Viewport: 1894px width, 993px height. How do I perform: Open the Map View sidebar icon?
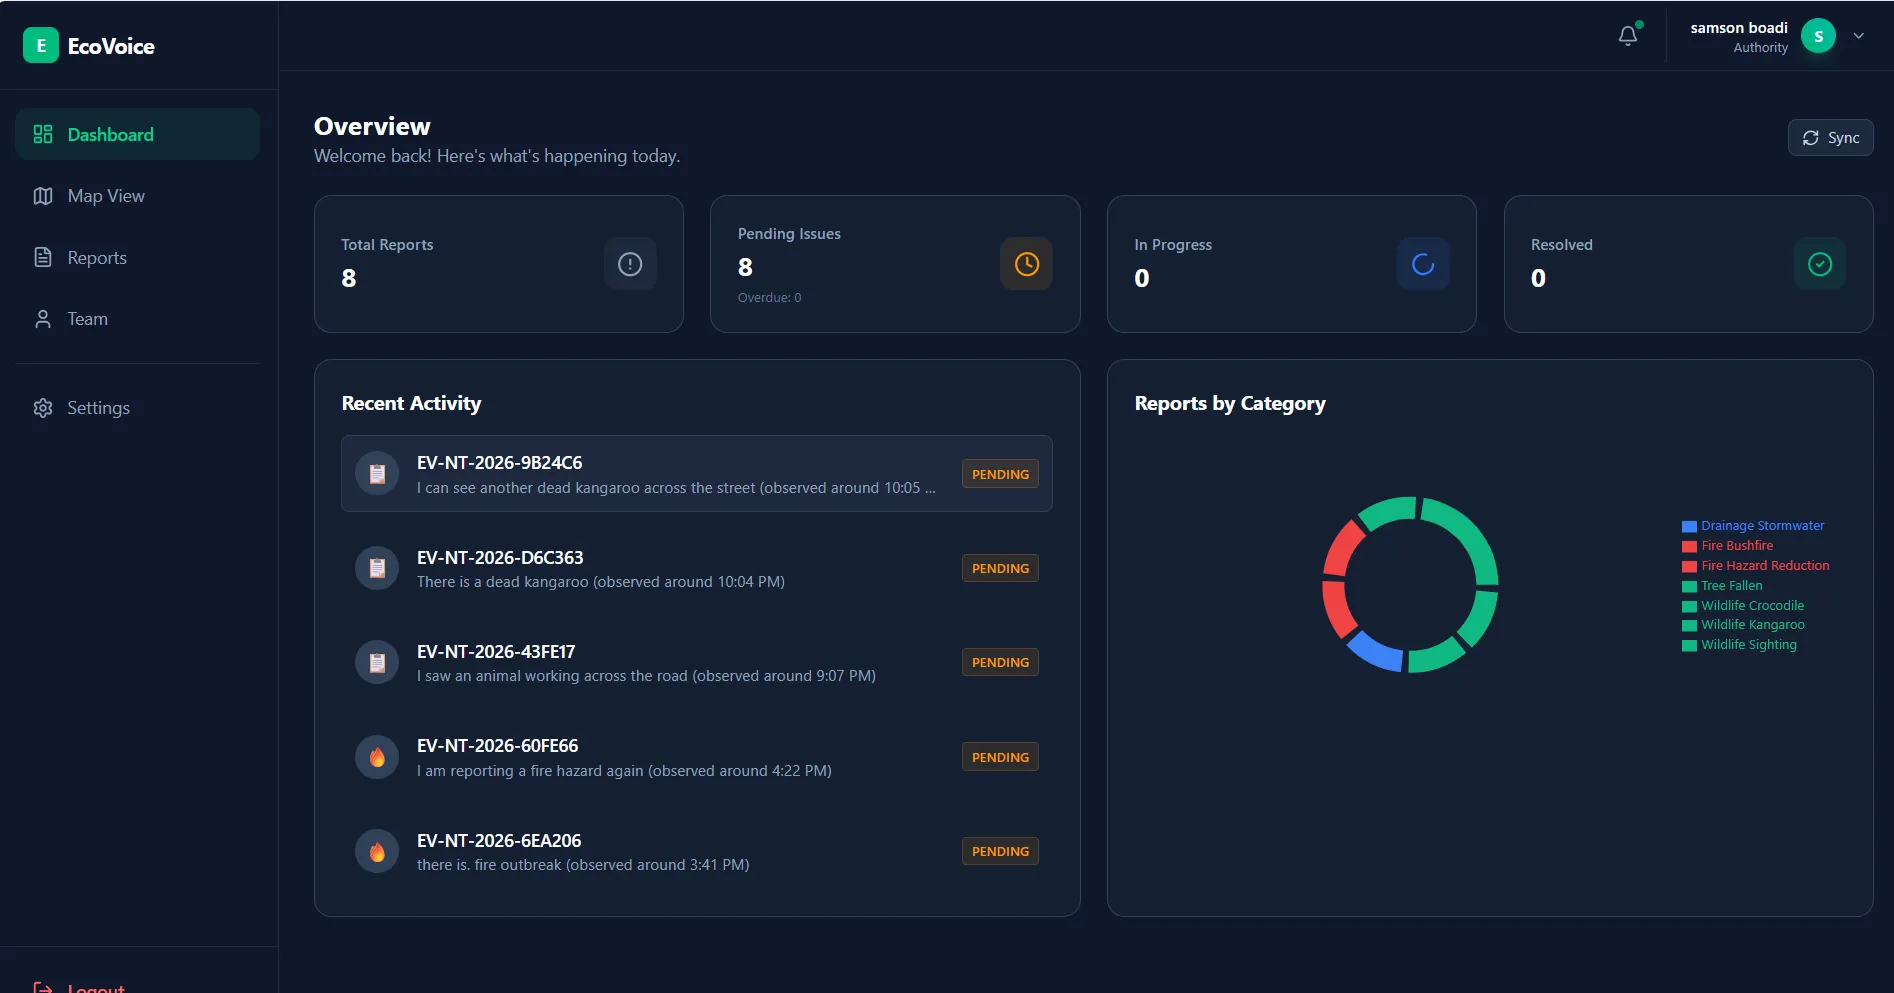43,196
